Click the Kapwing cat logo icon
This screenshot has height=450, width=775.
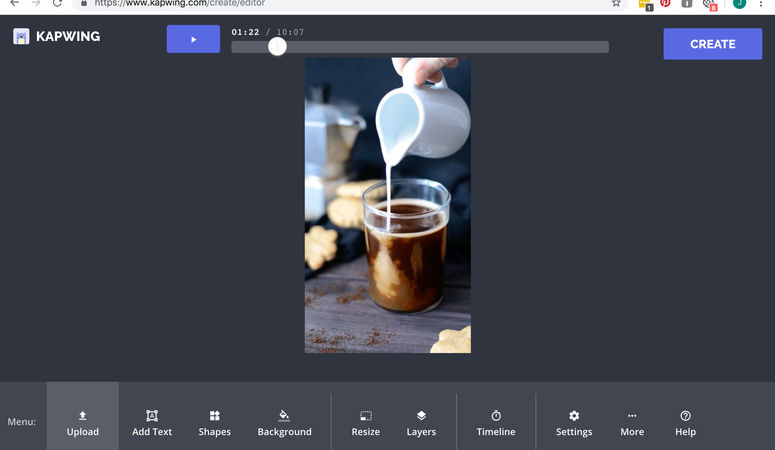[x=21, y=37]
